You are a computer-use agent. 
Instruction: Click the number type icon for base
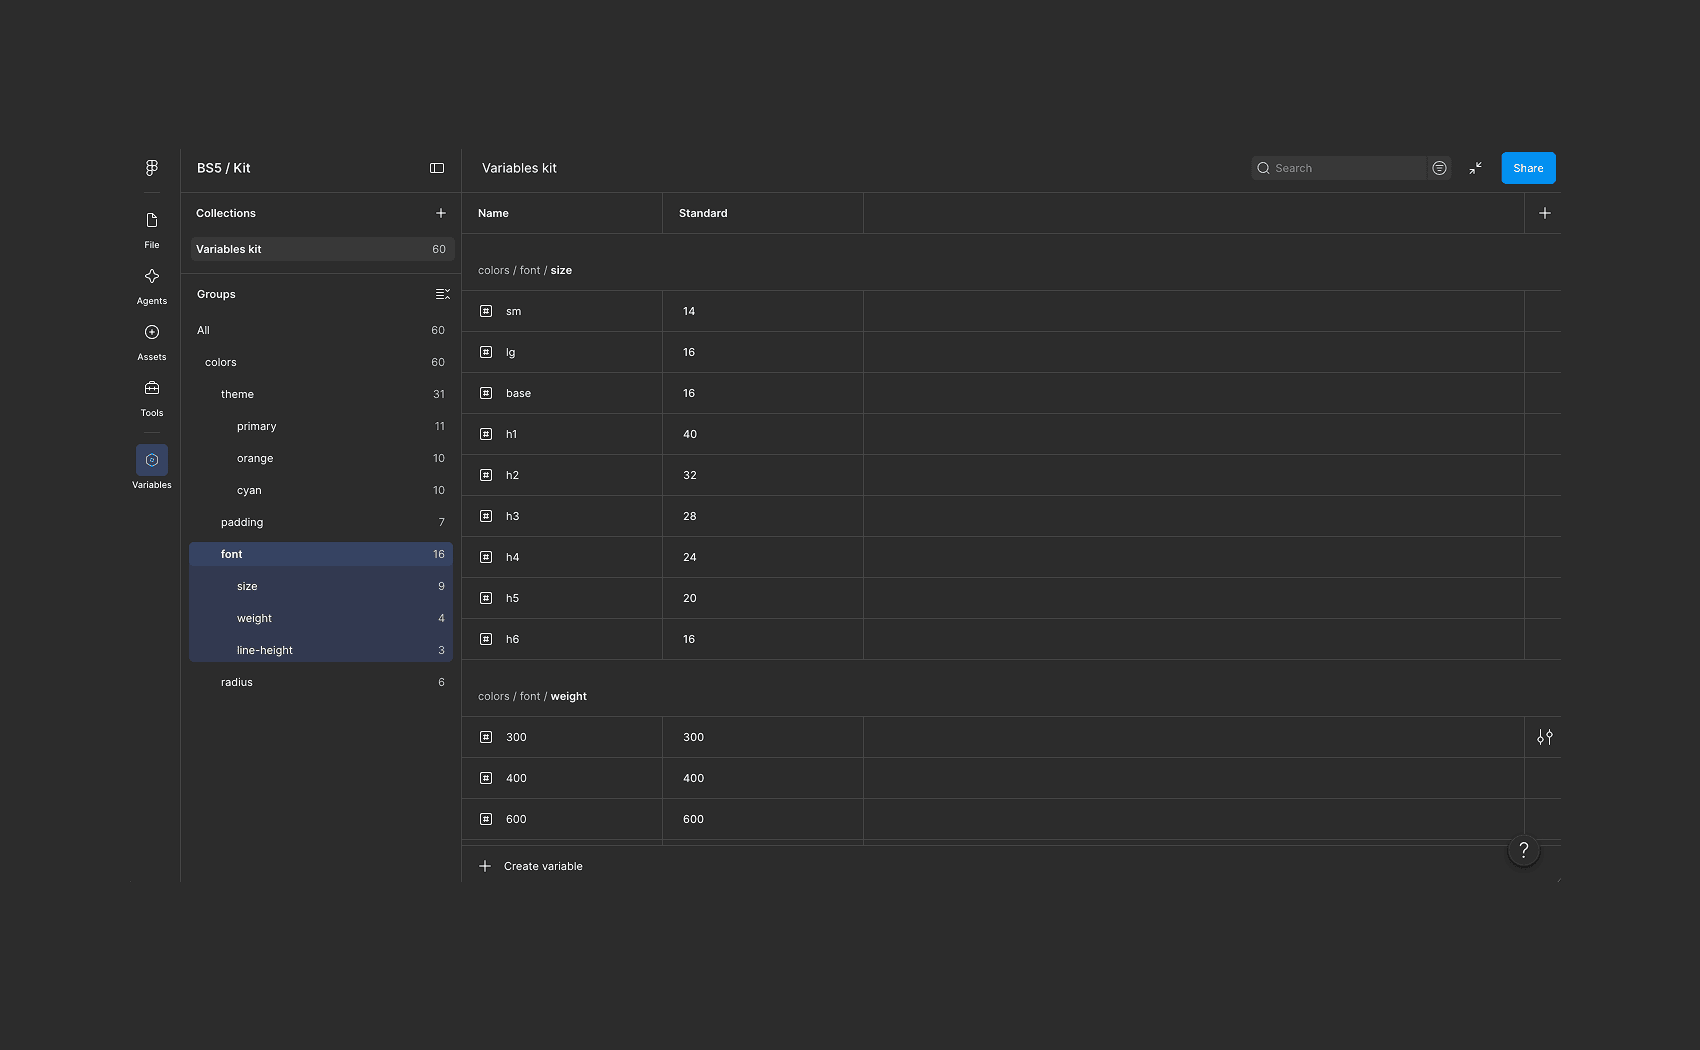coord(486,393)
